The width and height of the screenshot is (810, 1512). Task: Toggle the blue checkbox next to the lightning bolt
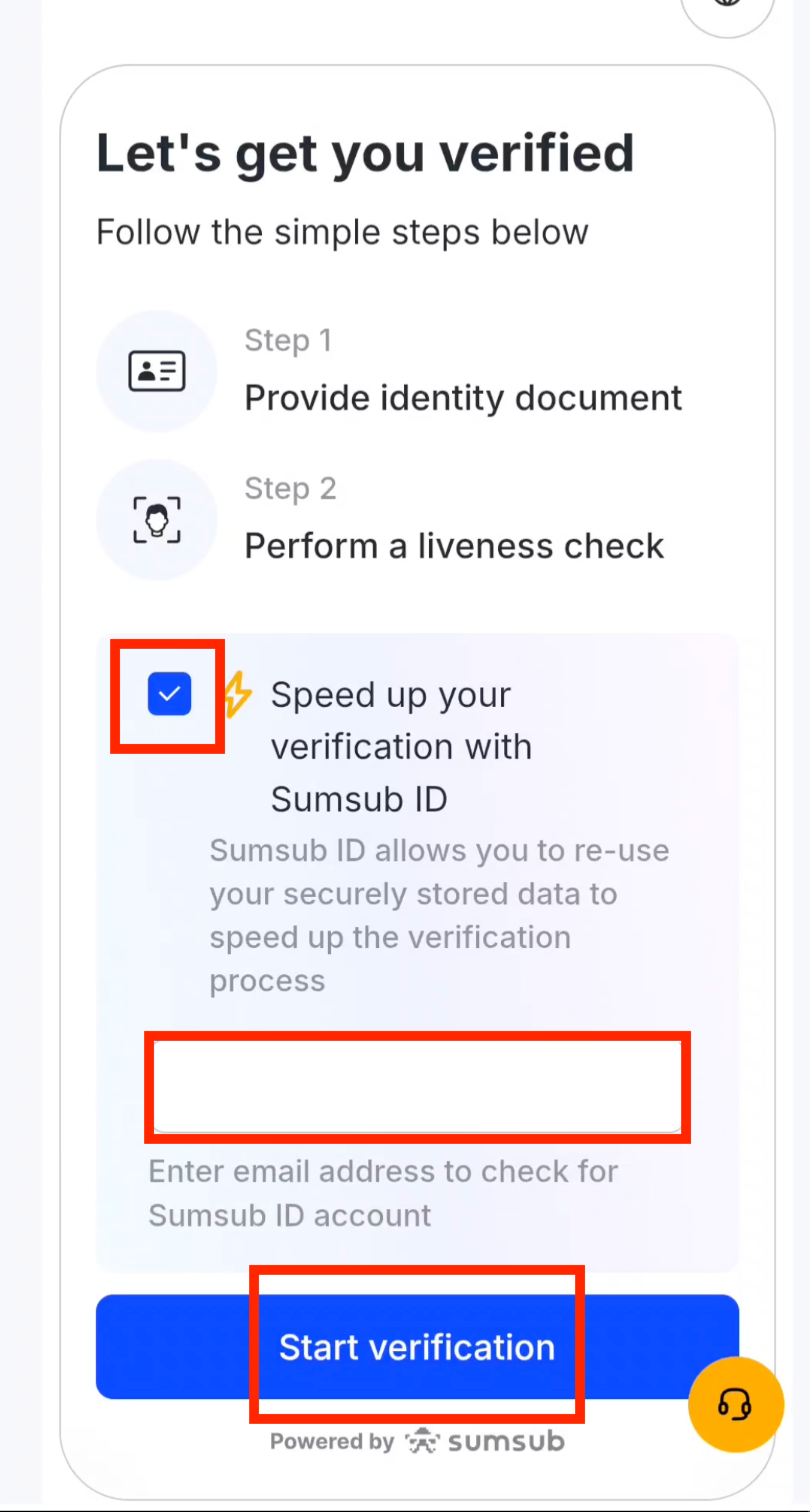click(x=168, y=693)
